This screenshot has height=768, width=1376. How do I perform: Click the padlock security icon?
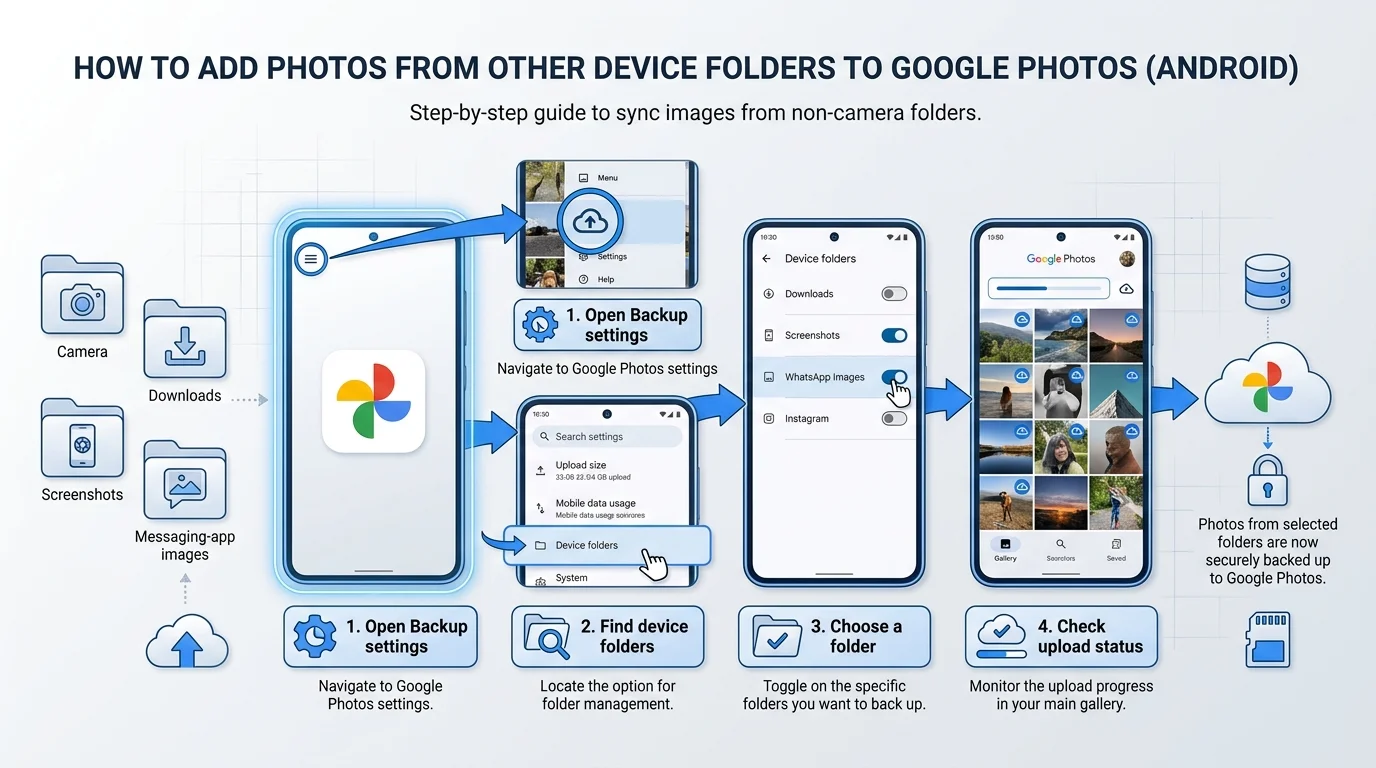tap(1267, 480)
